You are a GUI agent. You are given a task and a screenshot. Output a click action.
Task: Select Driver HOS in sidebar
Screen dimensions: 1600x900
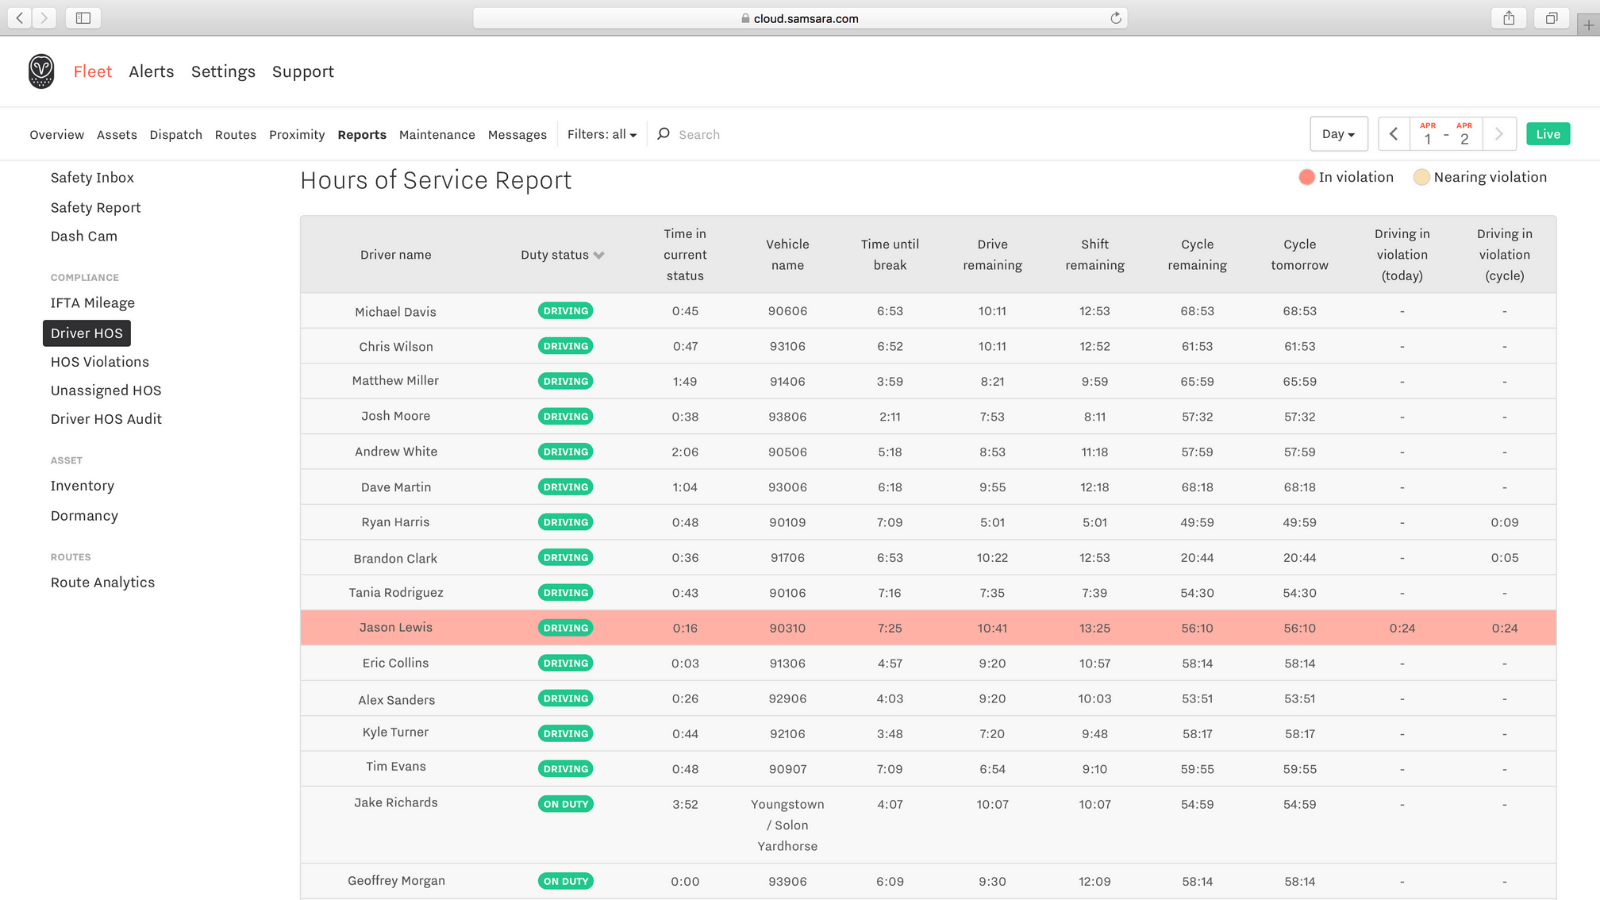pyautogui.click(x=87, y=333)
